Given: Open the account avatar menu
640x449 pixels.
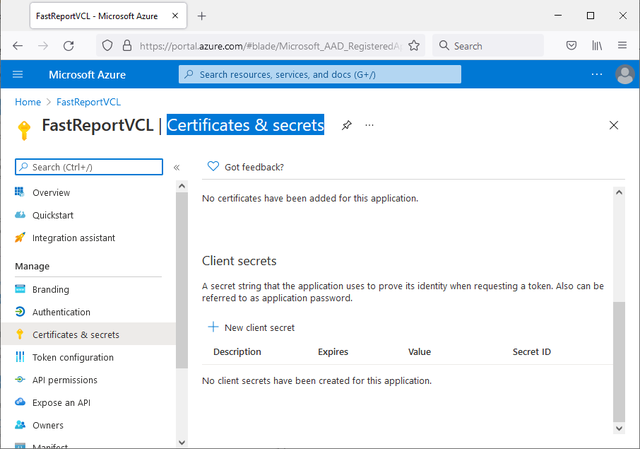Looking at the screenshot, I should tap(624, 74).
